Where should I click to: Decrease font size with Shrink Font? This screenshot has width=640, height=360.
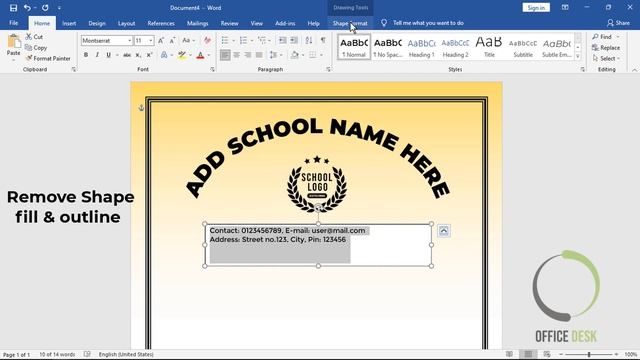tap(172, 40)
